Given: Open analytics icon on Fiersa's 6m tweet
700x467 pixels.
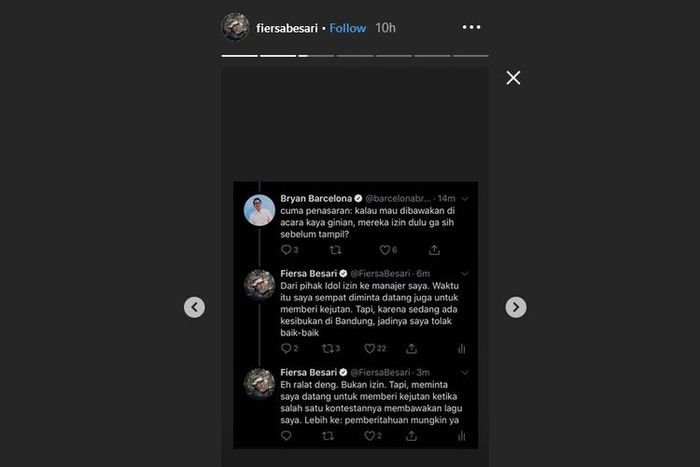Looking at the screenshot, I should pos(461,349).
